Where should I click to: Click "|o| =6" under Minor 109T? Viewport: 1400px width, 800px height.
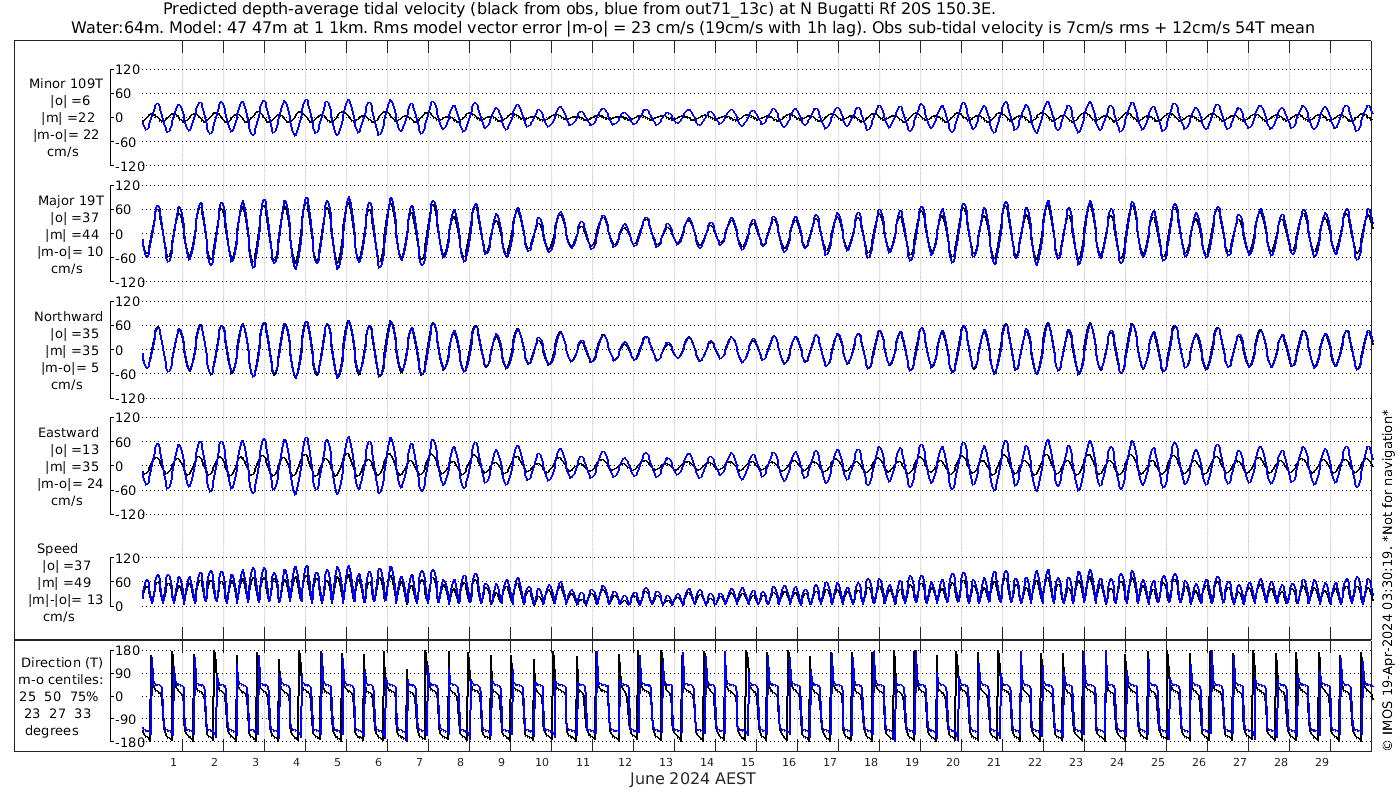(70, 101)
